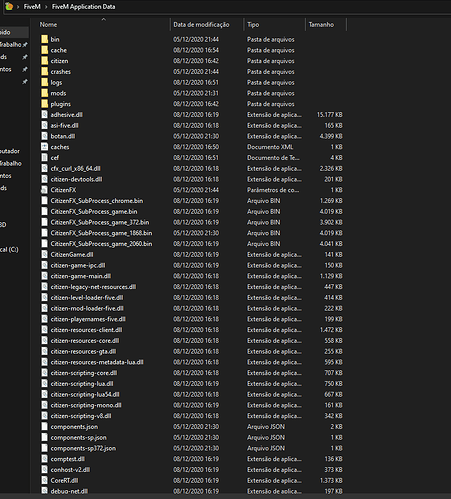This screenshot has height=499, width=451.
Task: Toggle sort direction arrow above Nome
Action: pyautogui.click(x=104, y=19)
